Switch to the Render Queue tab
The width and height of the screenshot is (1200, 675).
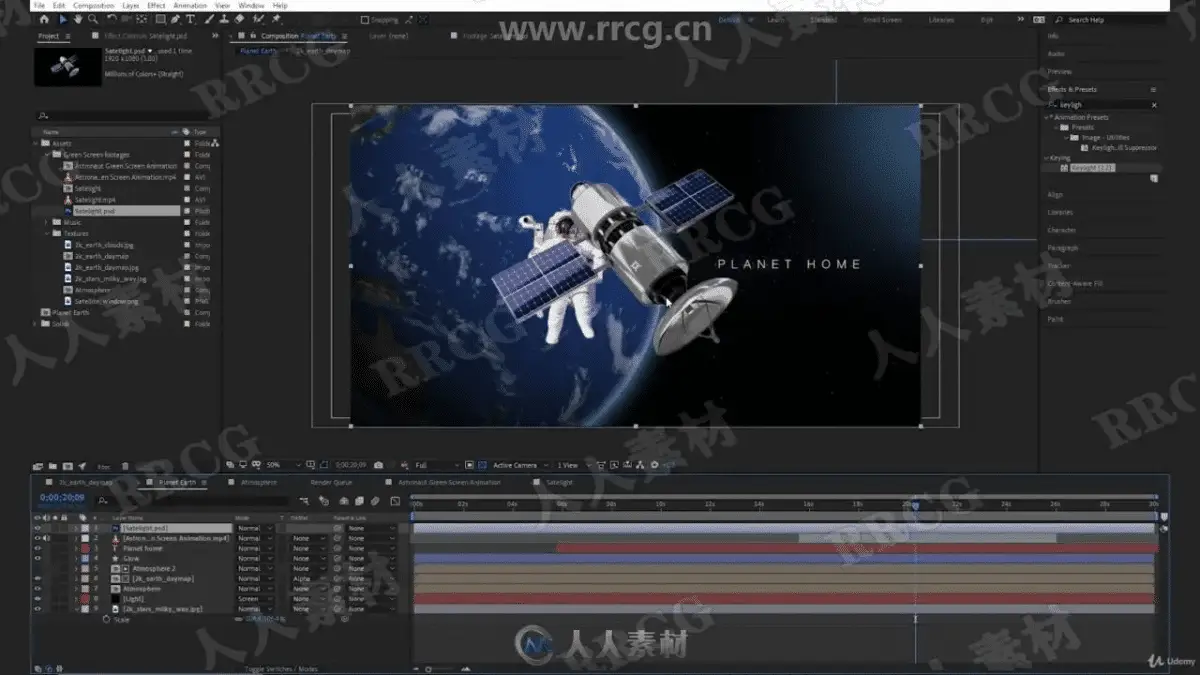click(329, 482)
